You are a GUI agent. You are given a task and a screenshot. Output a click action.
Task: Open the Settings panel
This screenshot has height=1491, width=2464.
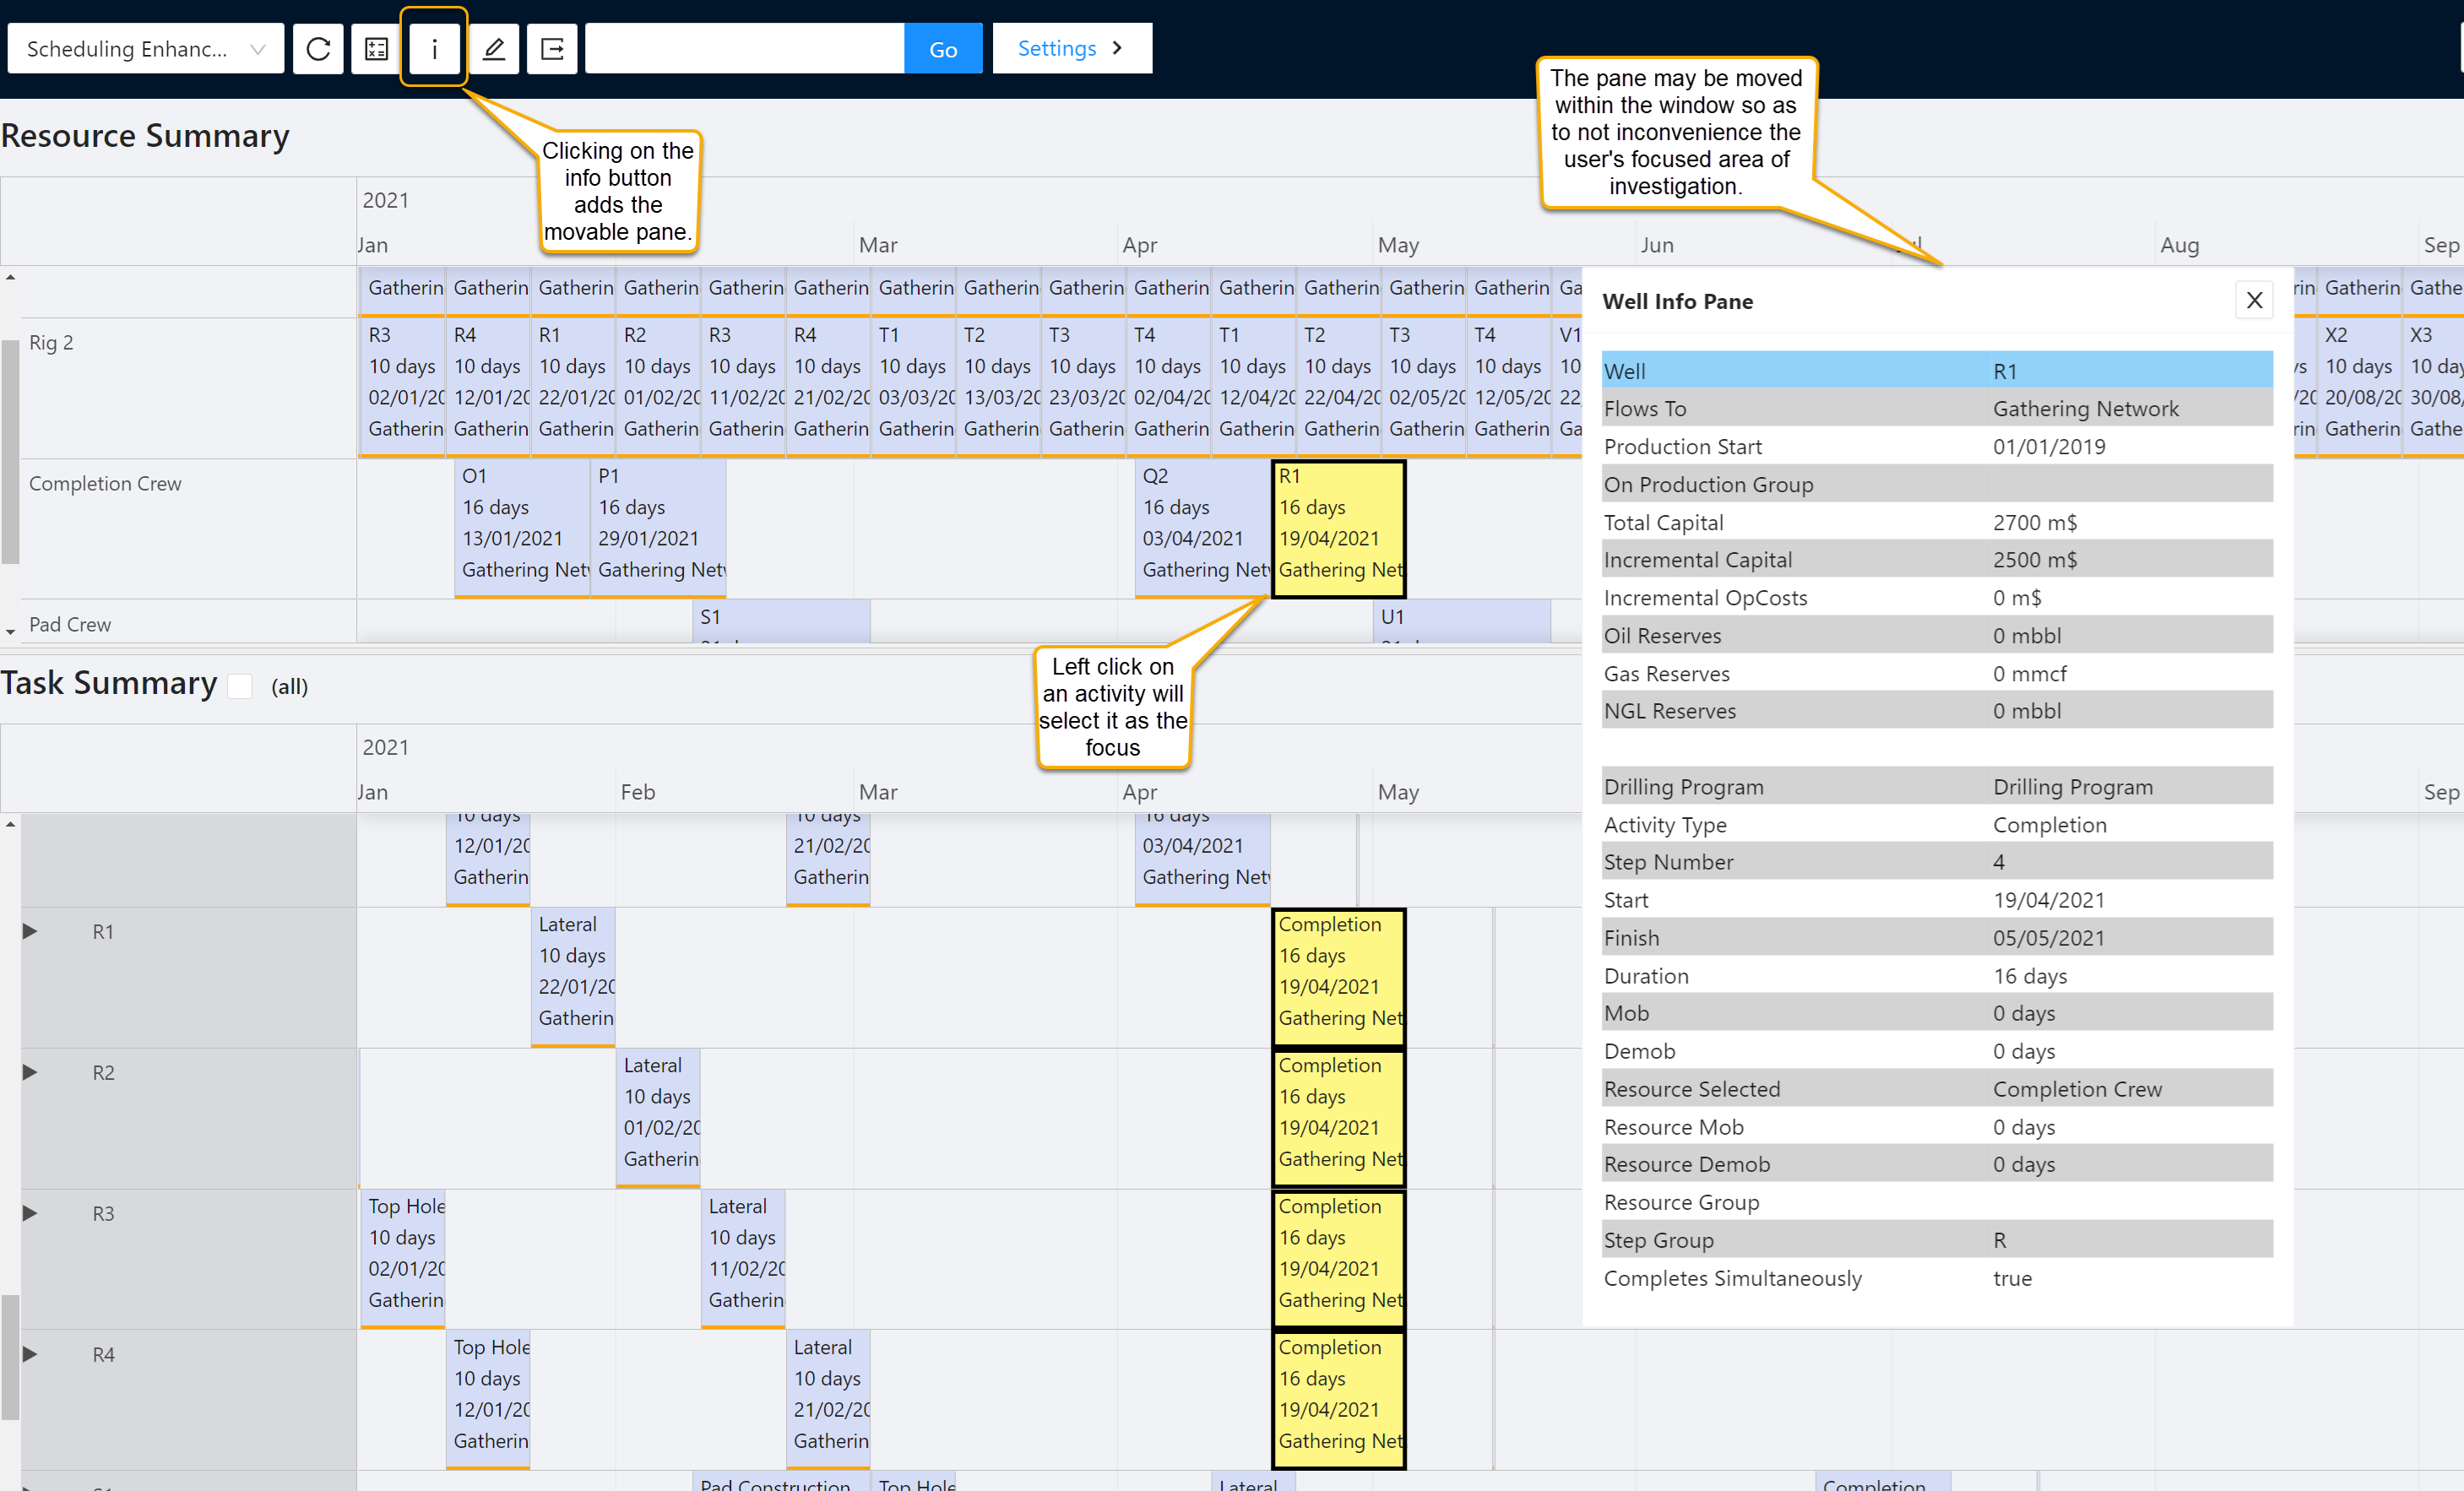pyautogui.click(x=1071, y=49)
